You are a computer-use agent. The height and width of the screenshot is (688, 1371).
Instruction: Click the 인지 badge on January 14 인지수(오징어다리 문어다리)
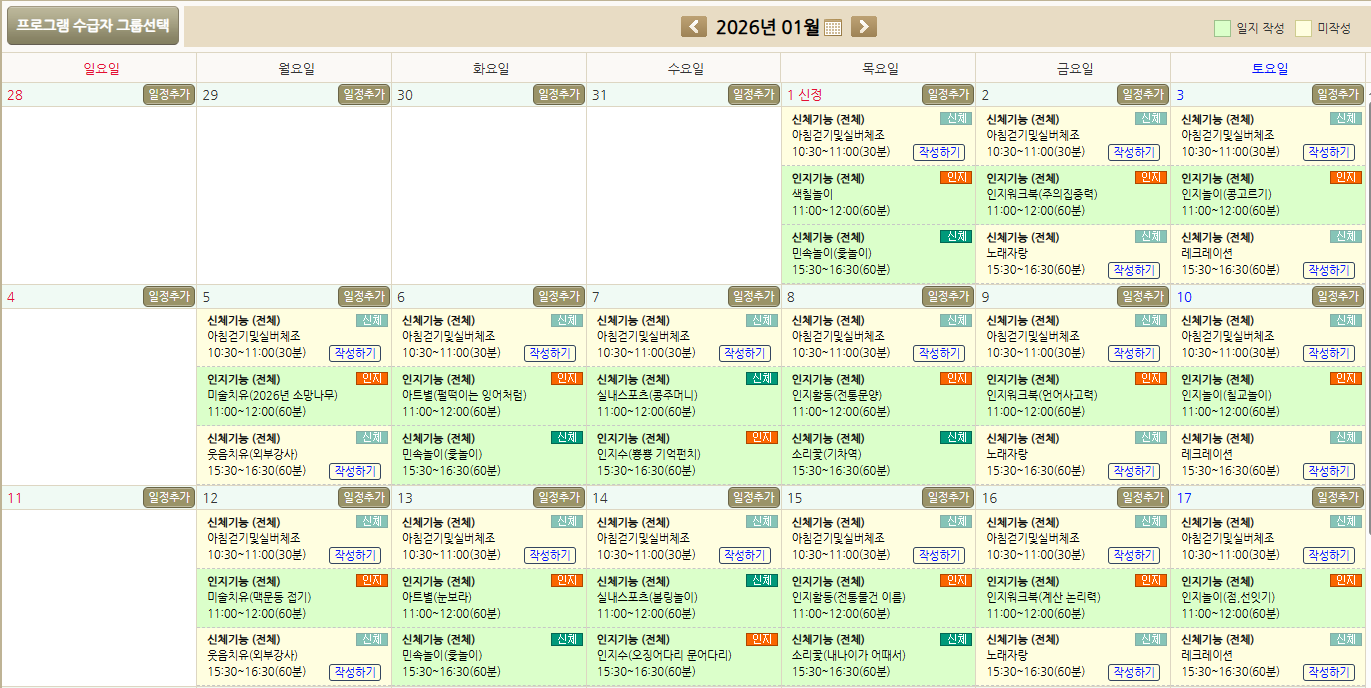[x=761, y=640]
